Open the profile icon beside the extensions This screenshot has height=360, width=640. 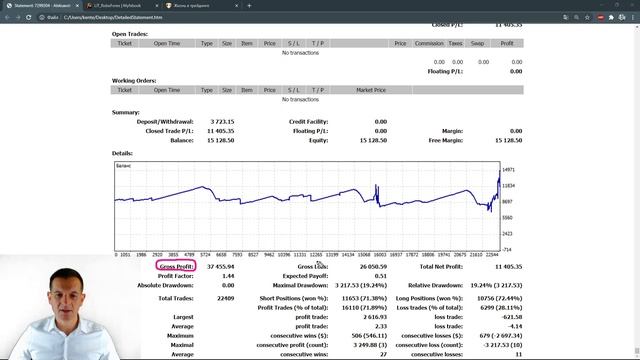tap(622, 18)
